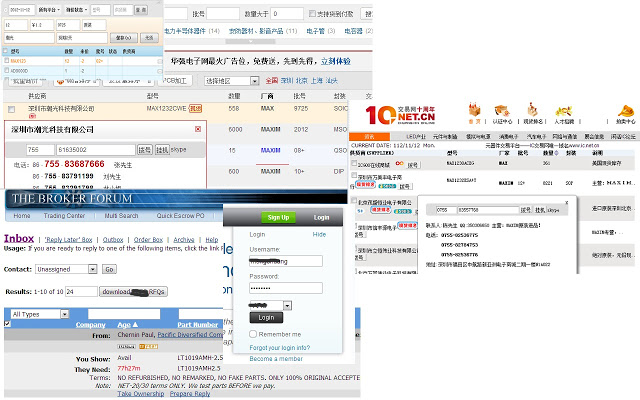Click the sort arrow beside 数量 column on IC.NET.CN
The width and height of the screenshot is (640, 400).
click(x=556, y=153)
